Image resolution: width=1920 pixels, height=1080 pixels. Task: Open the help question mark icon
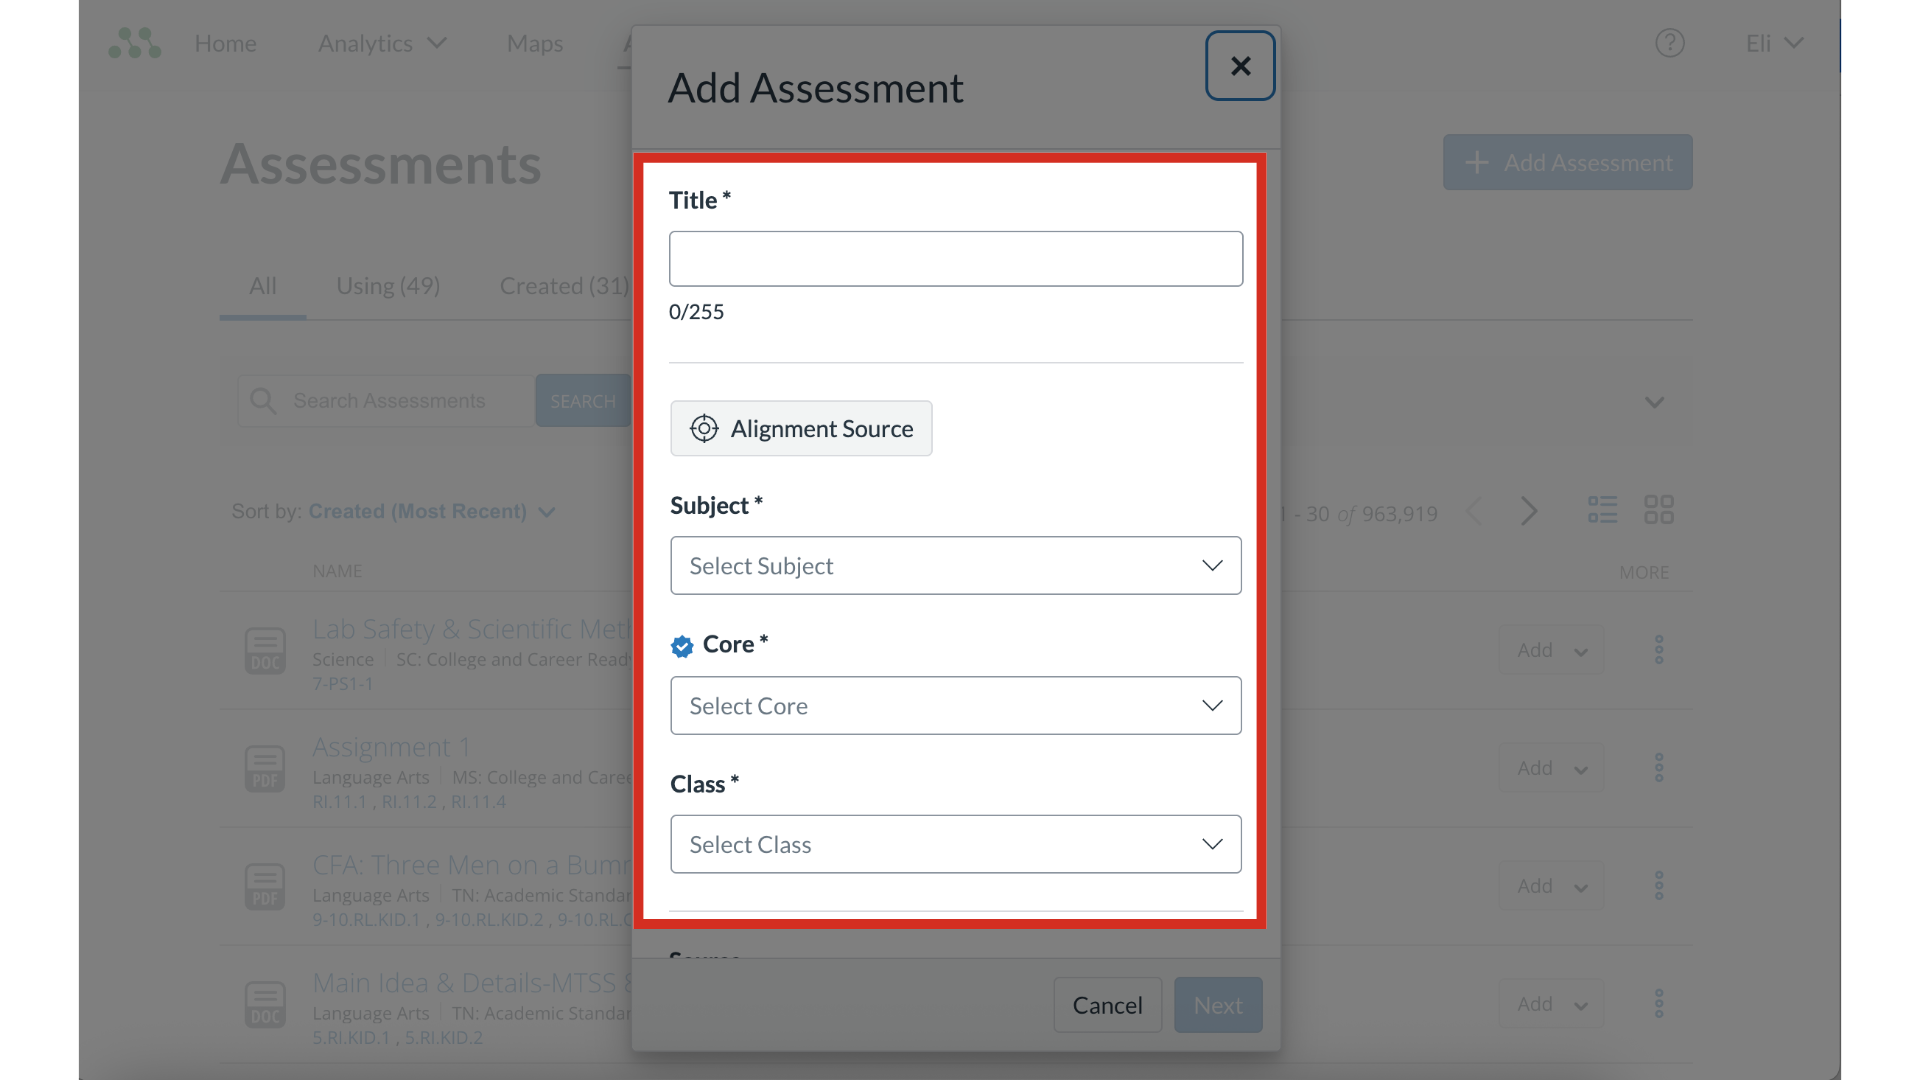[x=1669, y=43]
